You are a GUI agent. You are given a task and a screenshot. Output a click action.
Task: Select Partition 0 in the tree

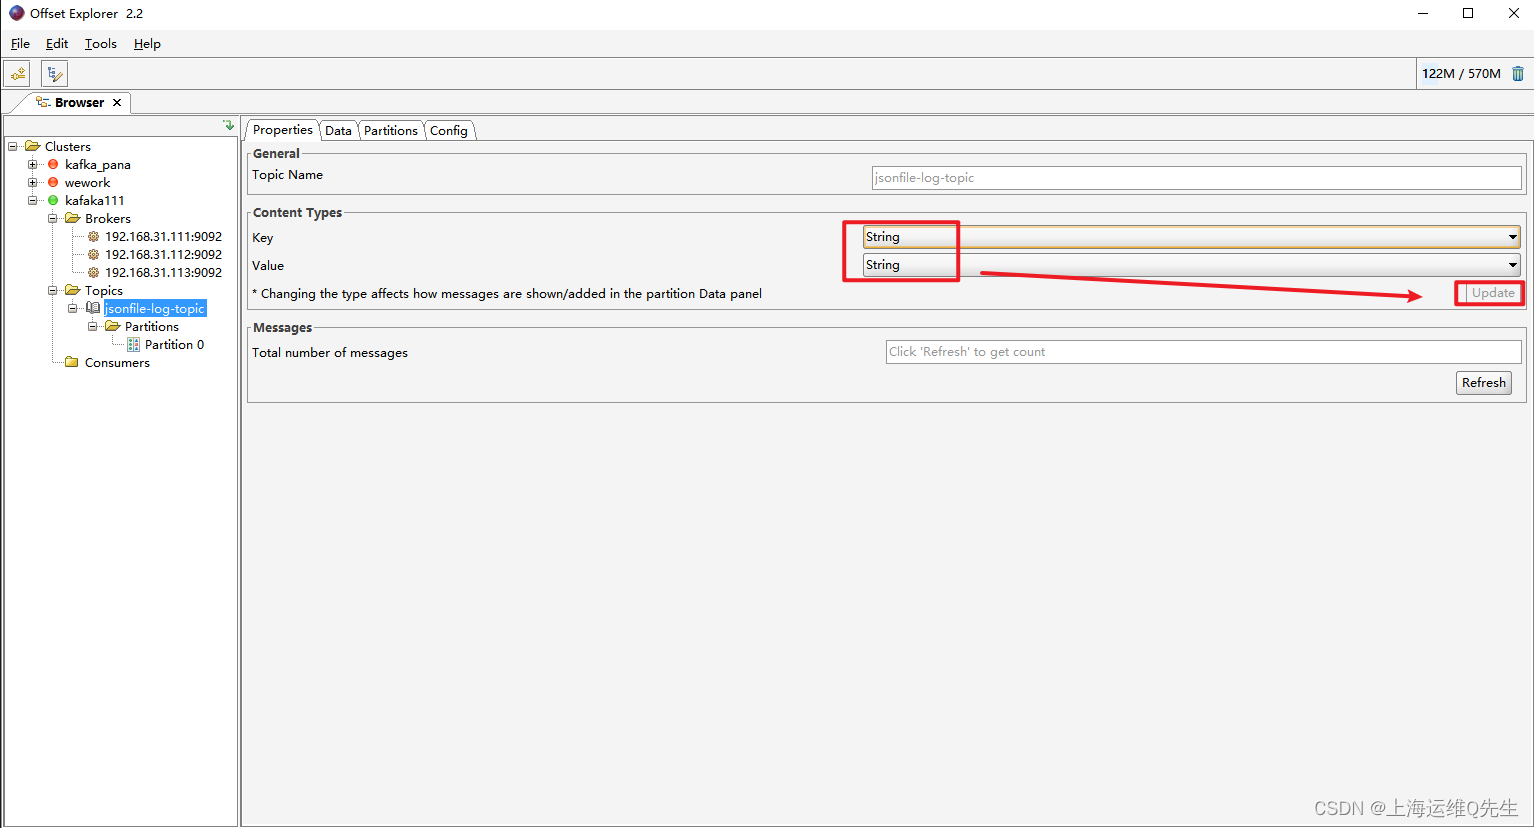tap(174, 344)
